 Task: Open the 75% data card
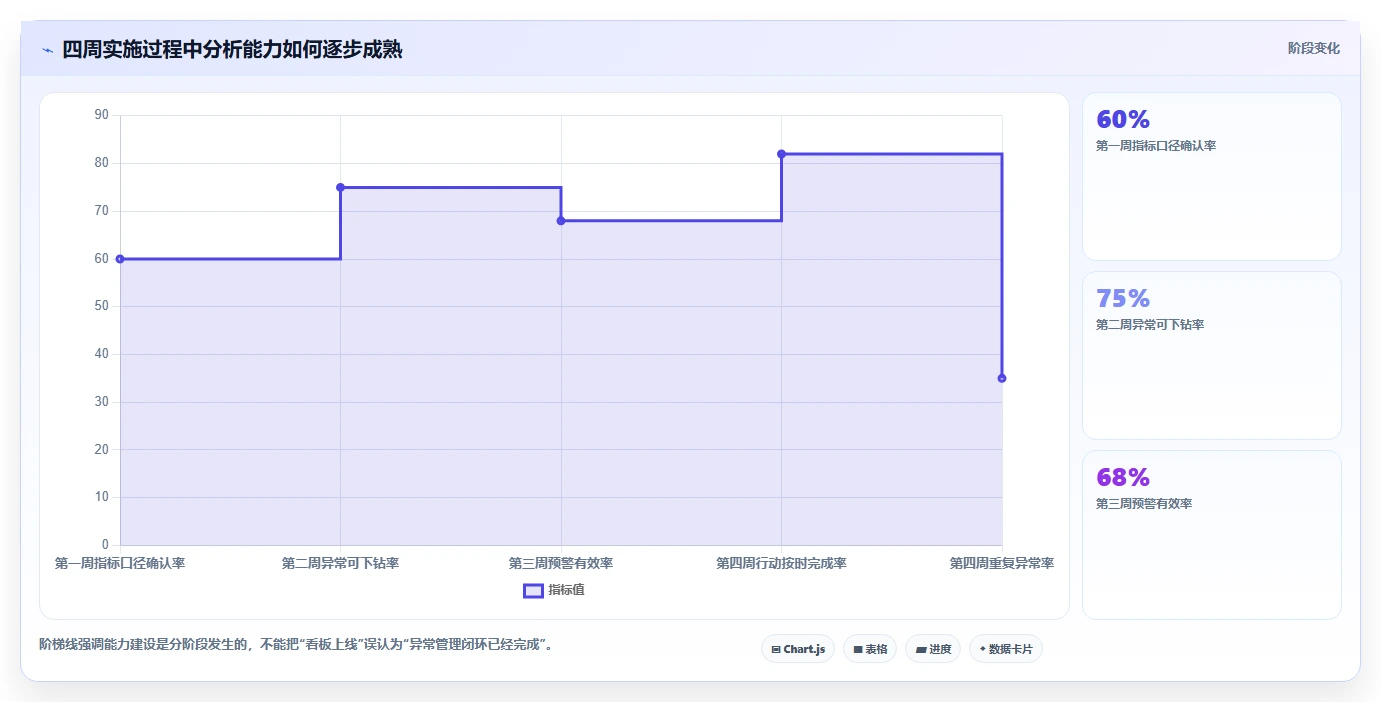click(x=1212, y=355)
